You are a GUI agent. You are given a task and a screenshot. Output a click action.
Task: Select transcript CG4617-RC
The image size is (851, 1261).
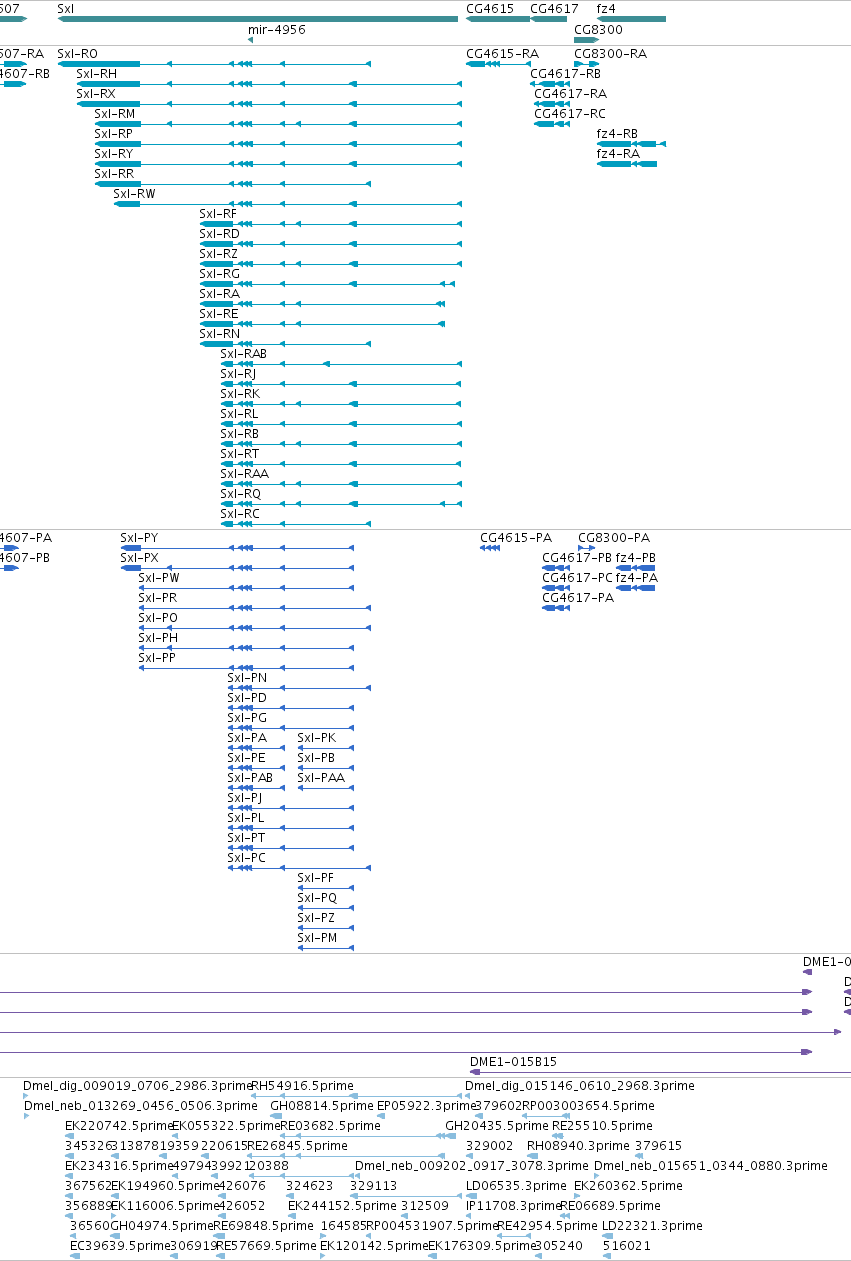click(x=570, y=114)
